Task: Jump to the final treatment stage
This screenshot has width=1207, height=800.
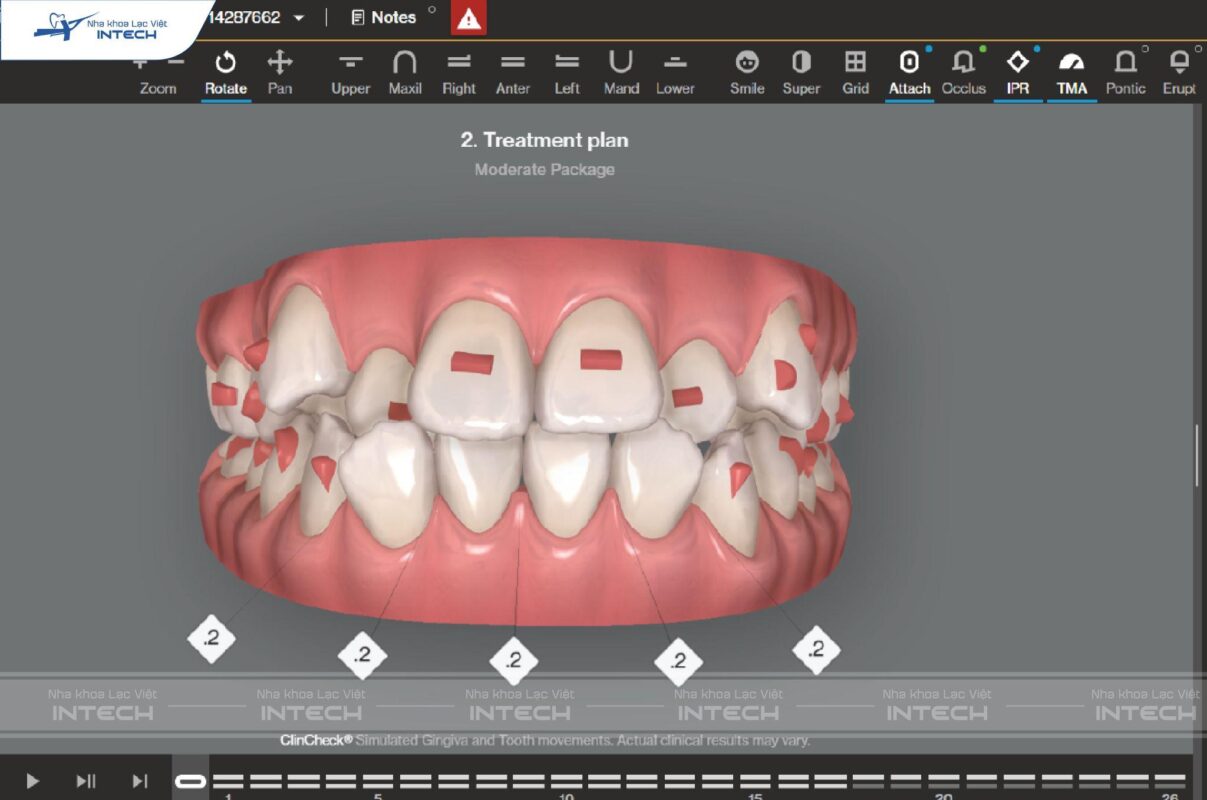Action: [x=140, y=781]
